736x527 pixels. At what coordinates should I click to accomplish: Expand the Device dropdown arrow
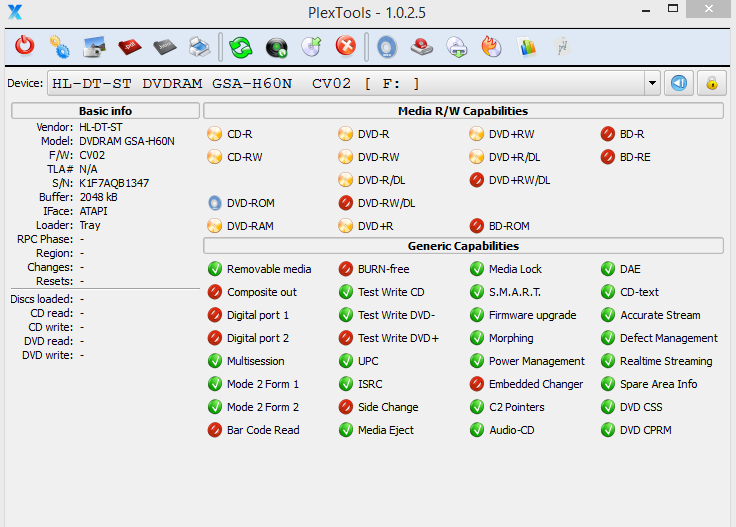coord(652,83)
